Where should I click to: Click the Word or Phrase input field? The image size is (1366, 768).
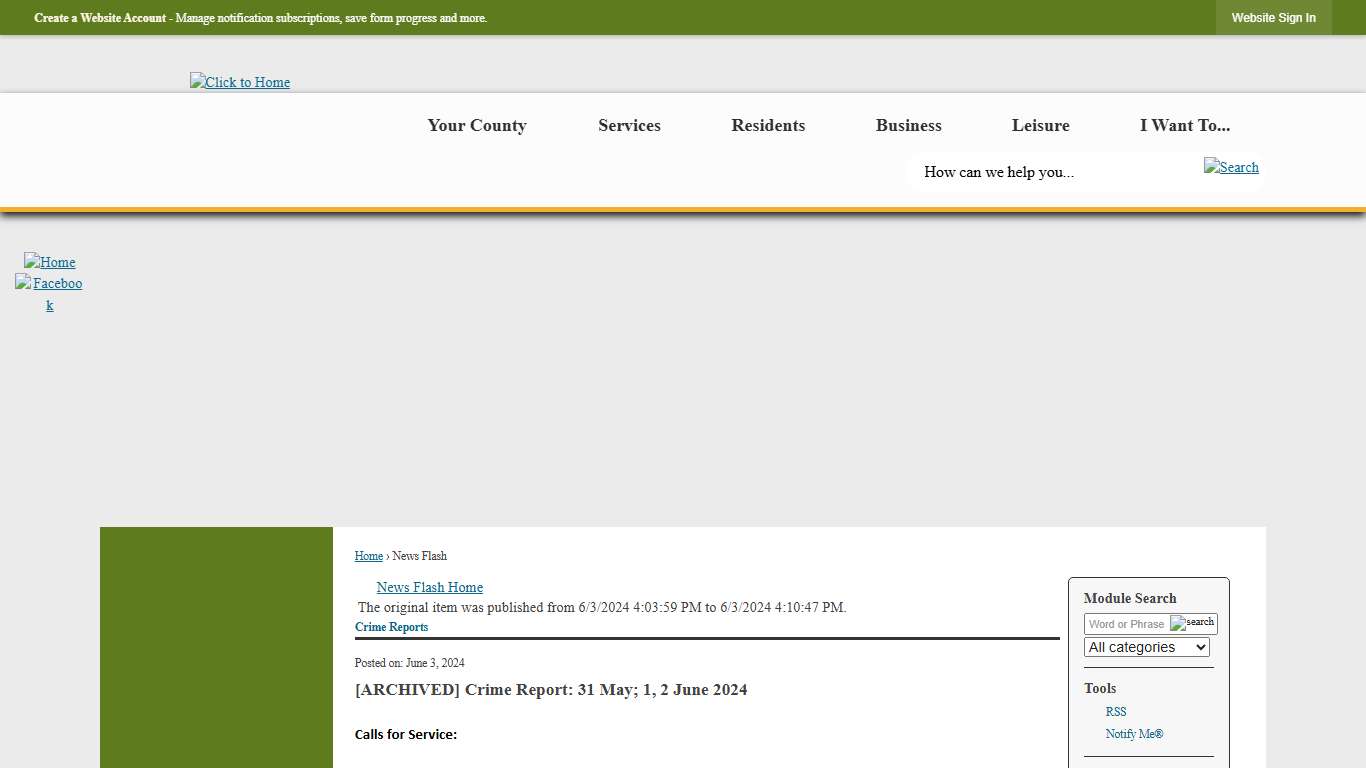coord(1126,624)
